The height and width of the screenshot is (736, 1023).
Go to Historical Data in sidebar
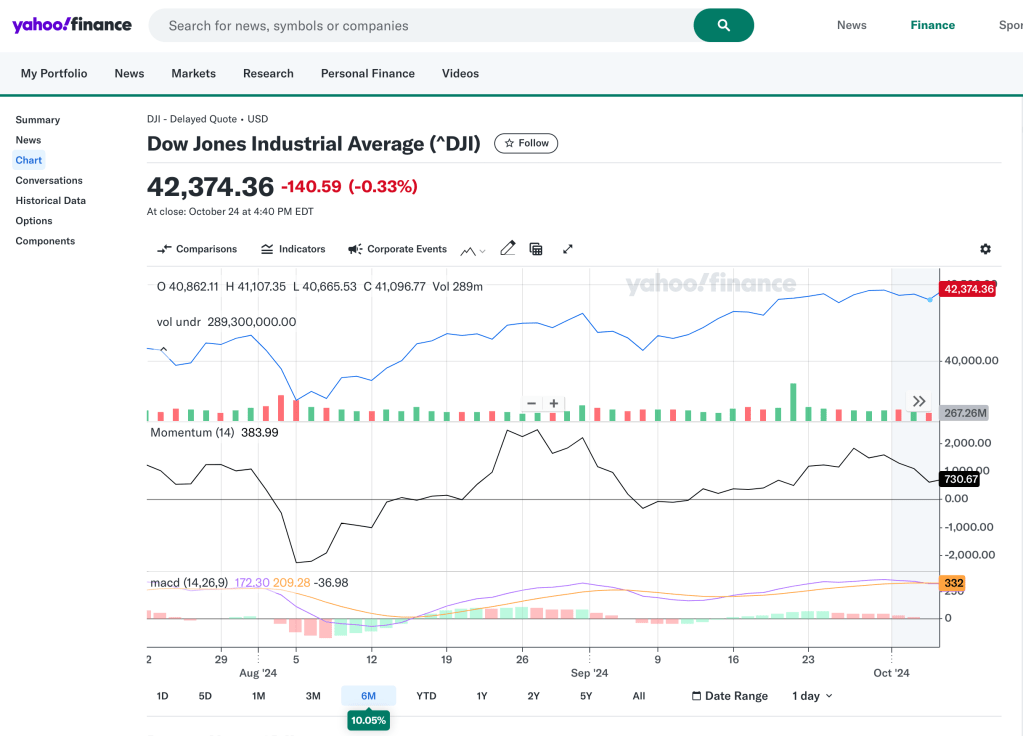click(50, 200)
